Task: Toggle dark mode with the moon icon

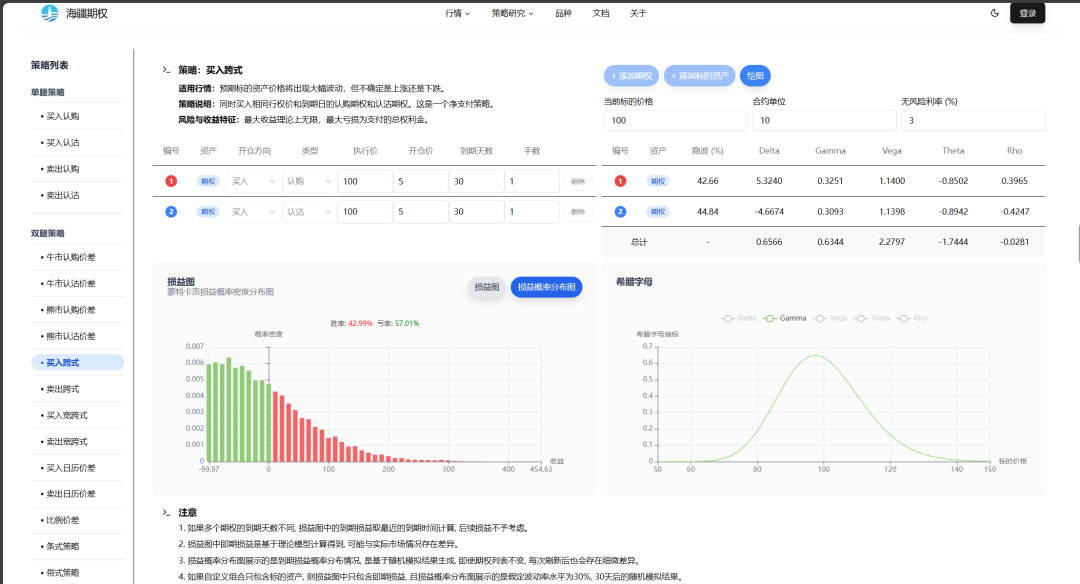Action: 994,13
